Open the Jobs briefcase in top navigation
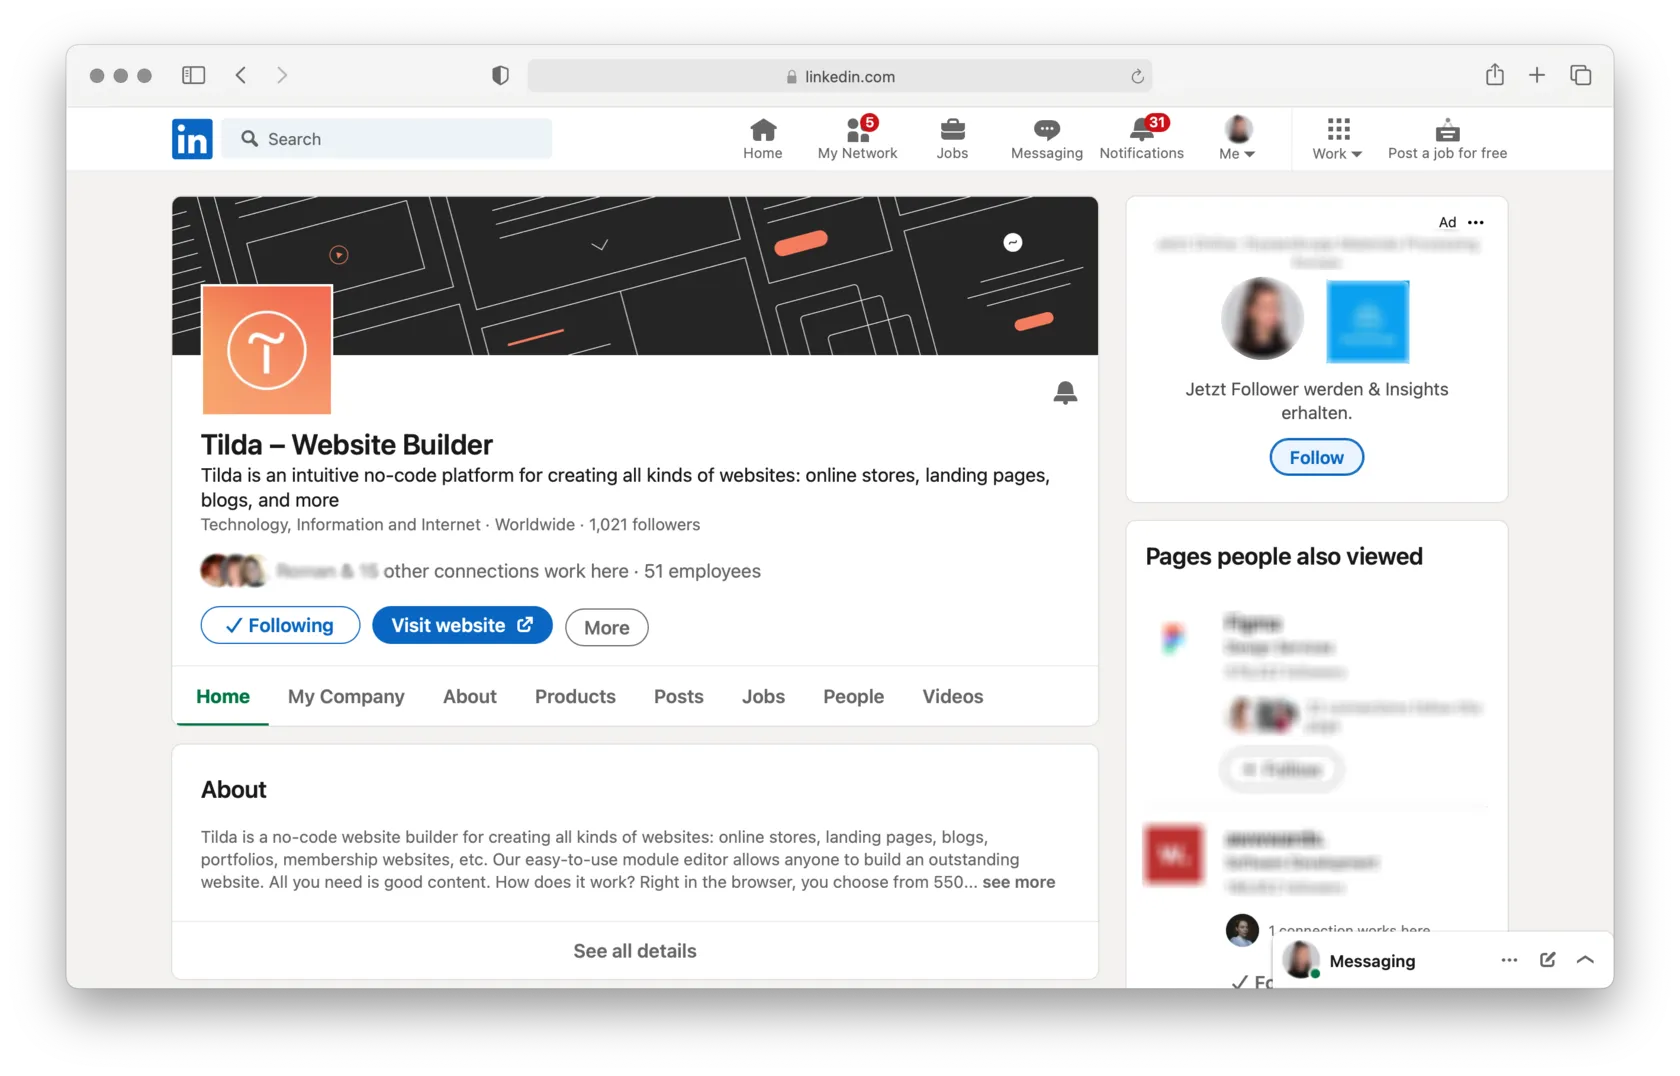Screen dimensions: 1680x1076 coord(952,139)
